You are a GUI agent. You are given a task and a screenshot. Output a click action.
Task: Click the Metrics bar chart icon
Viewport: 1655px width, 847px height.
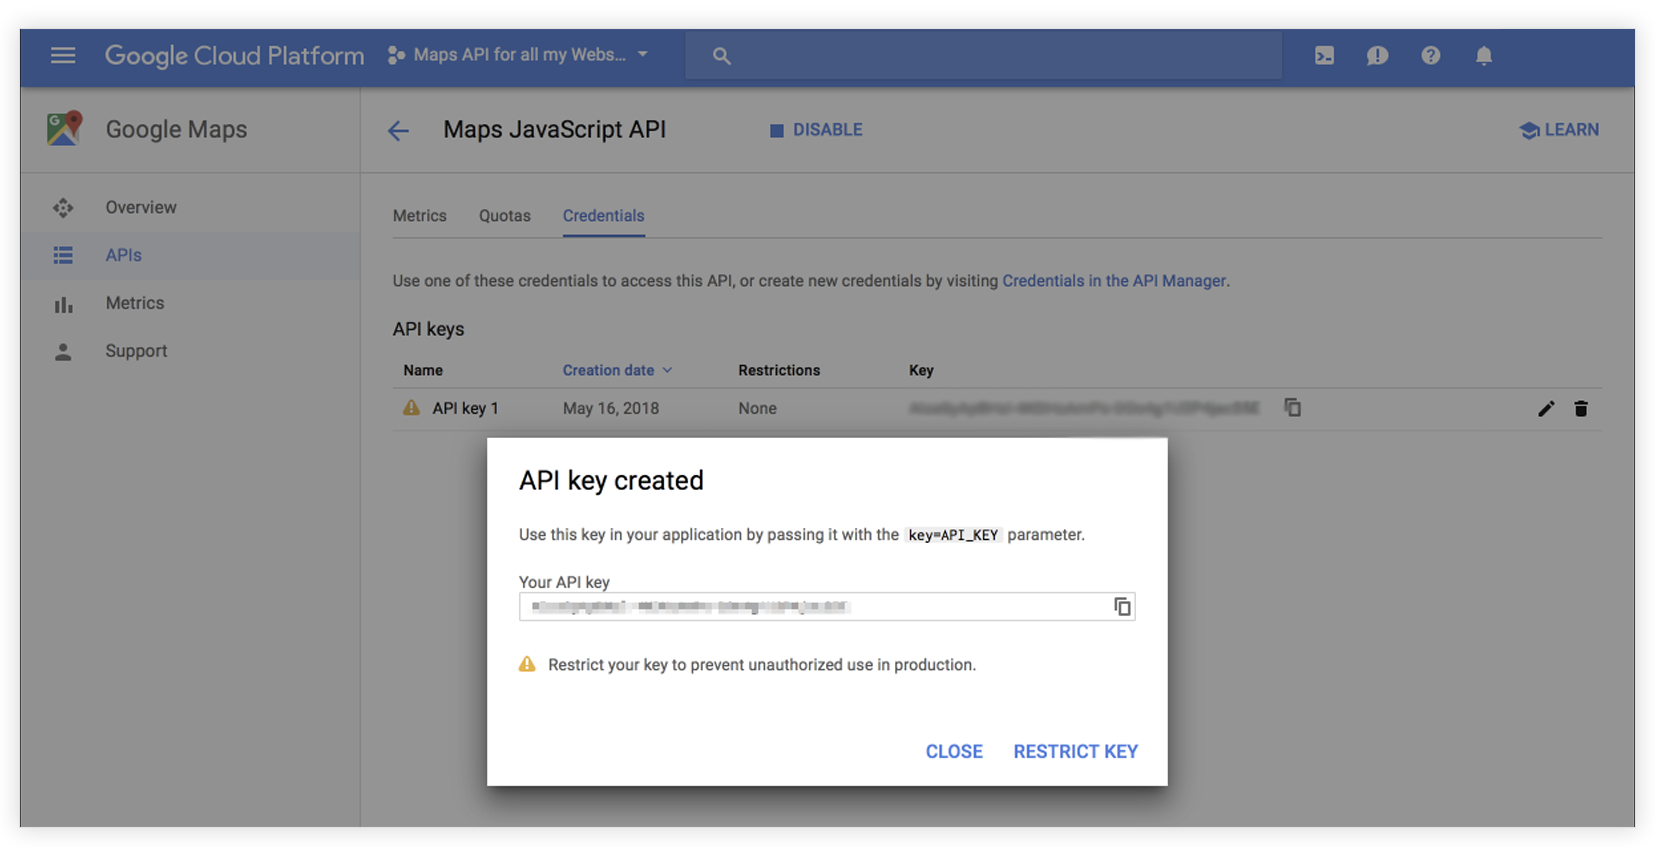(63, 304)
